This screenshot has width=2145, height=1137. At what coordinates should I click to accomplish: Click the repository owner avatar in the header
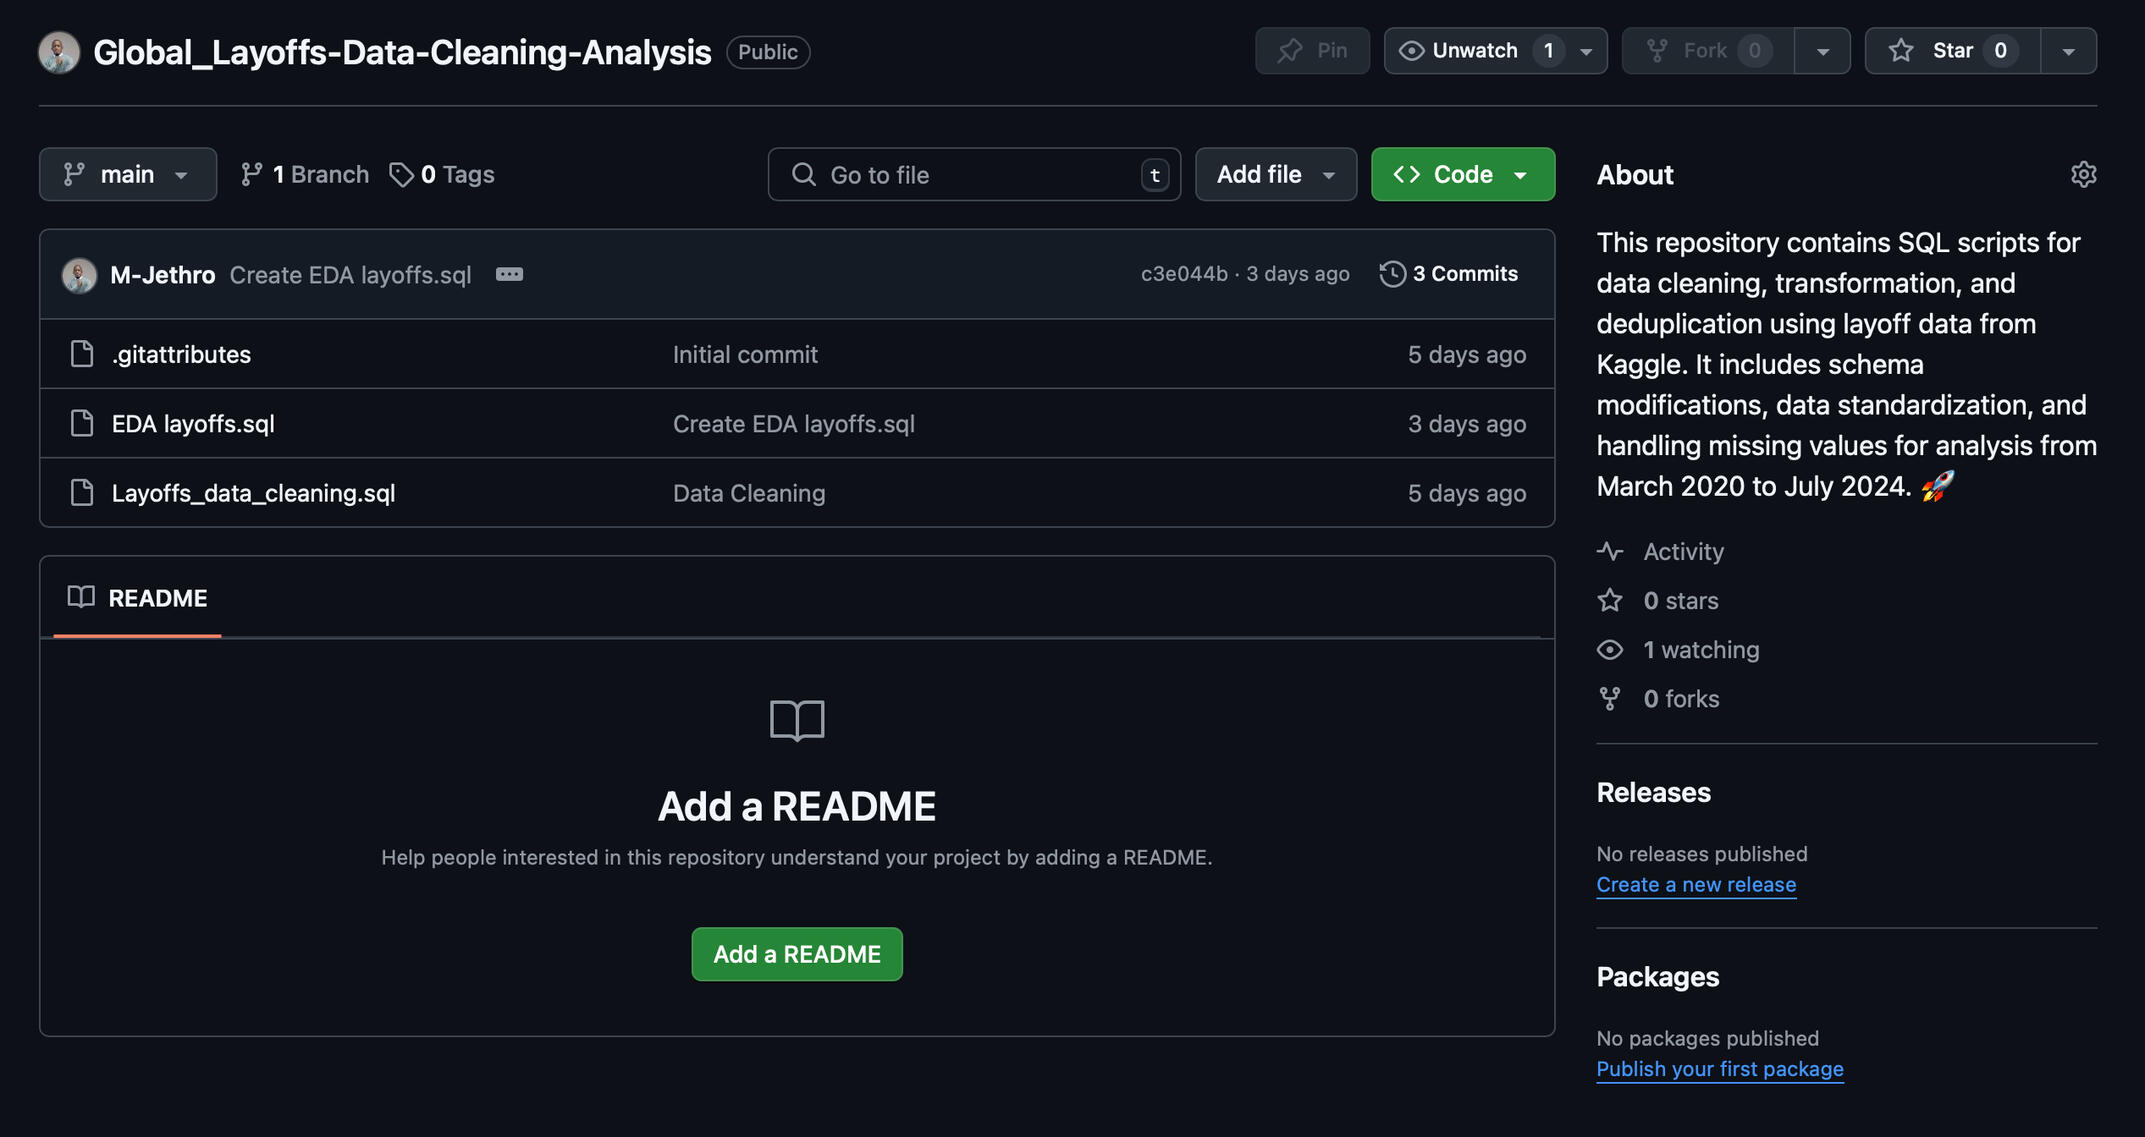(59, 52)
